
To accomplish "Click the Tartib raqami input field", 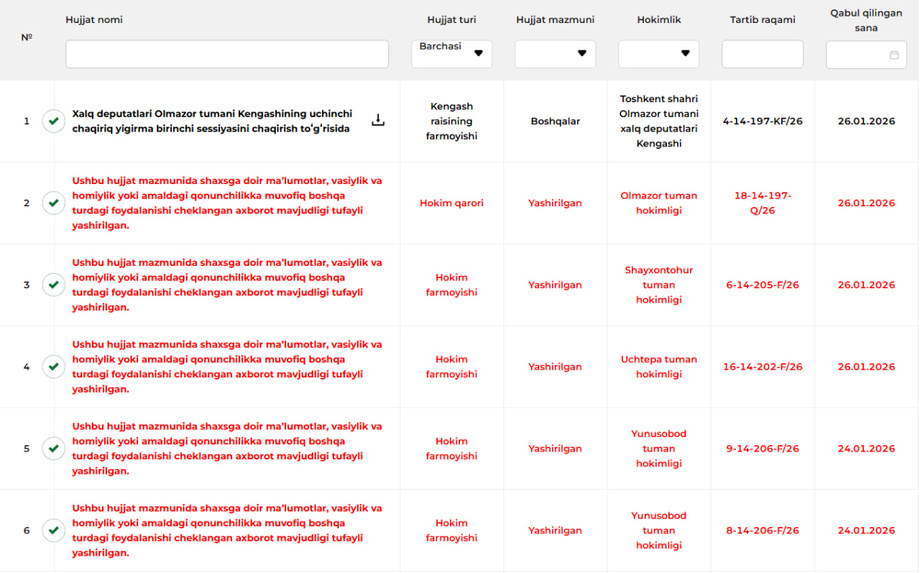I will coord(762,54).
